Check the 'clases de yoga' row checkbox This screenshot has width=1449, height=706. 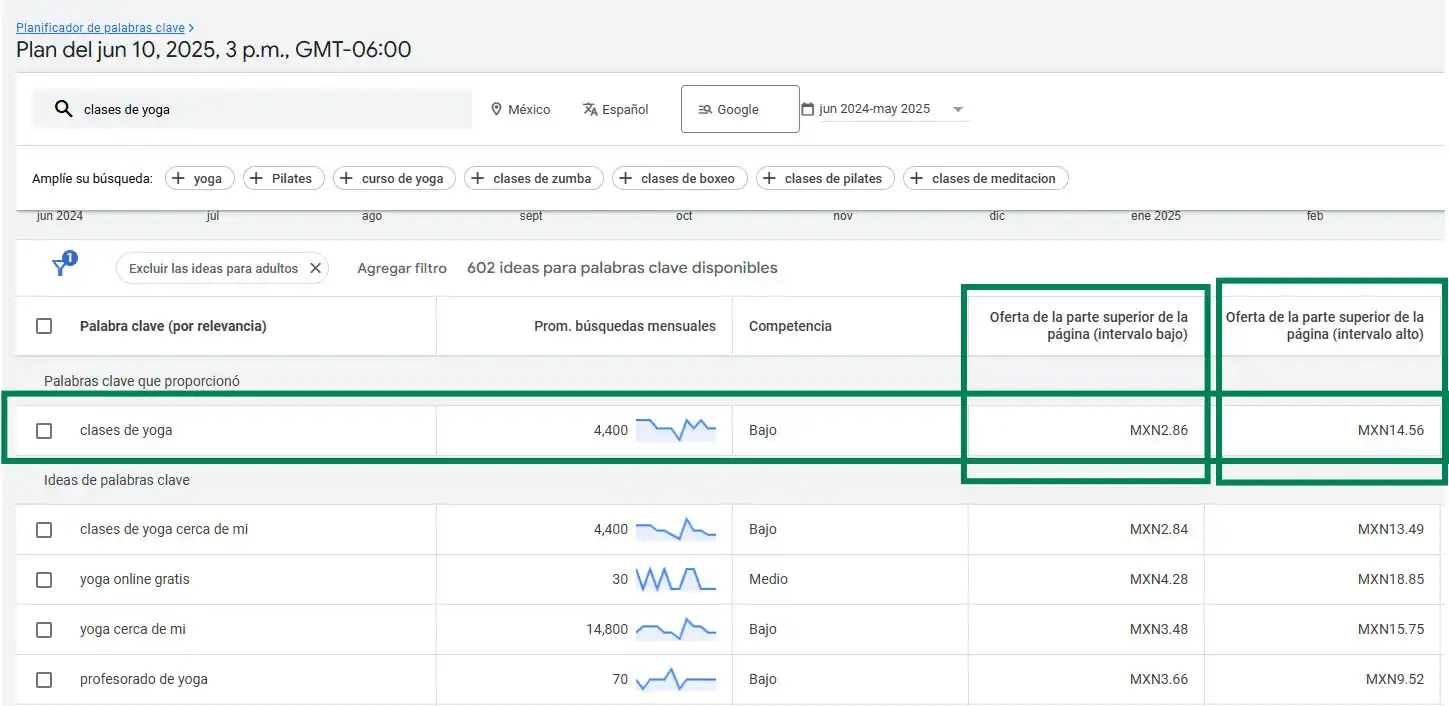tap(44, 430)
